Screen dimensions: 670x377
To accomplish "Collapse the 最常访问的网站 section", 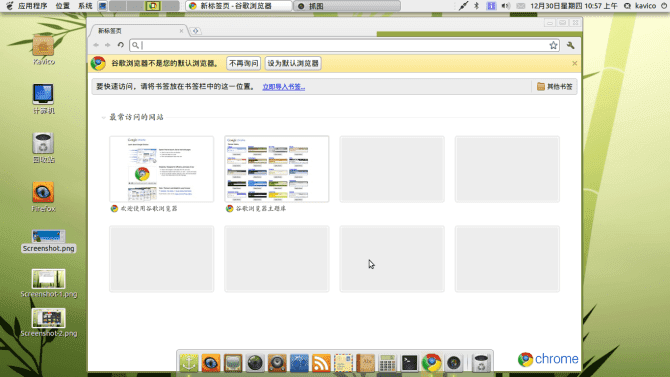I will [104, 117].
